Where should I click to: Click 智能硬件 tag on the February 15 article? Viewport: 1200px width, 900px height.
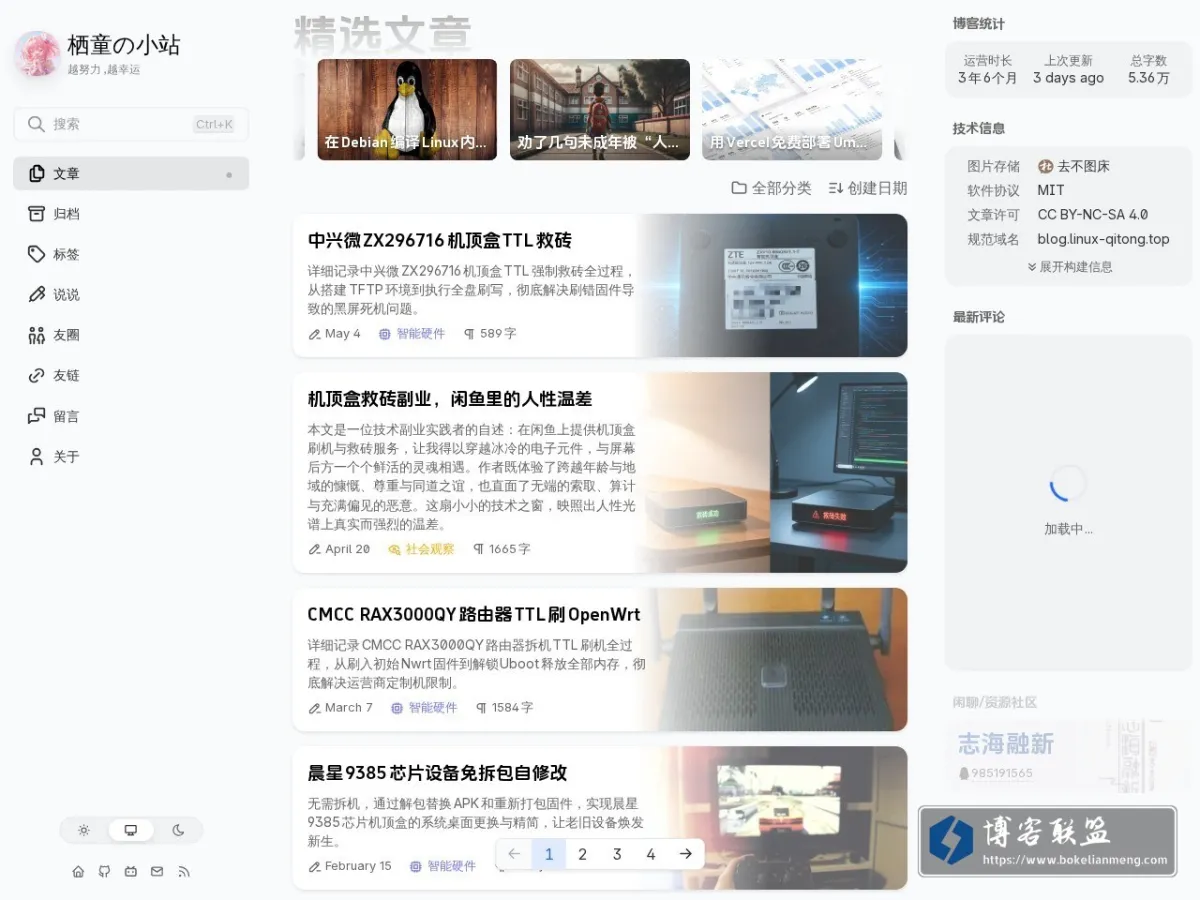443,866
